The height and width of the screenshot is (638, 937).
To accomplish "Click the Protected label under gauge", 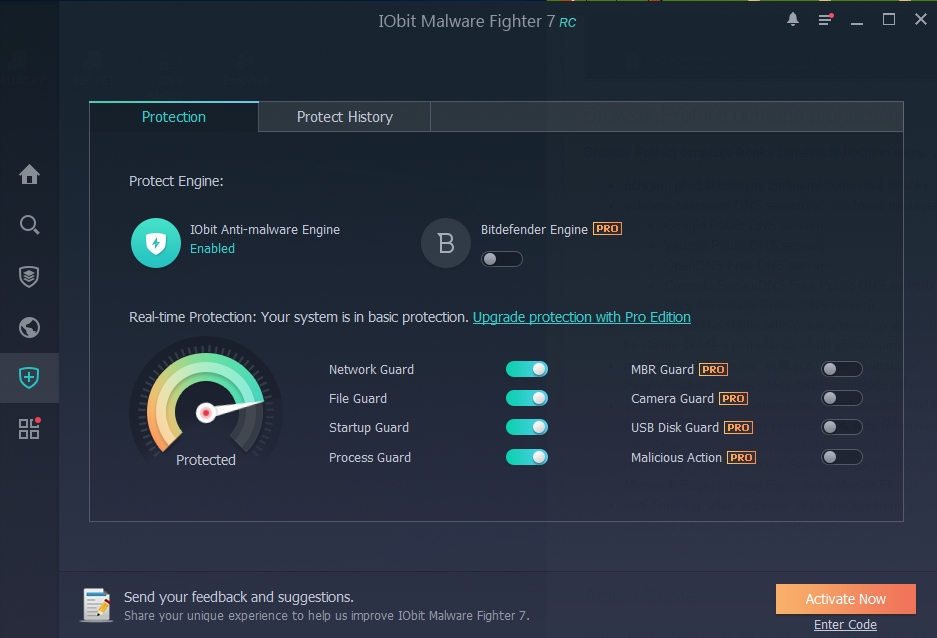I will [206, 460].
